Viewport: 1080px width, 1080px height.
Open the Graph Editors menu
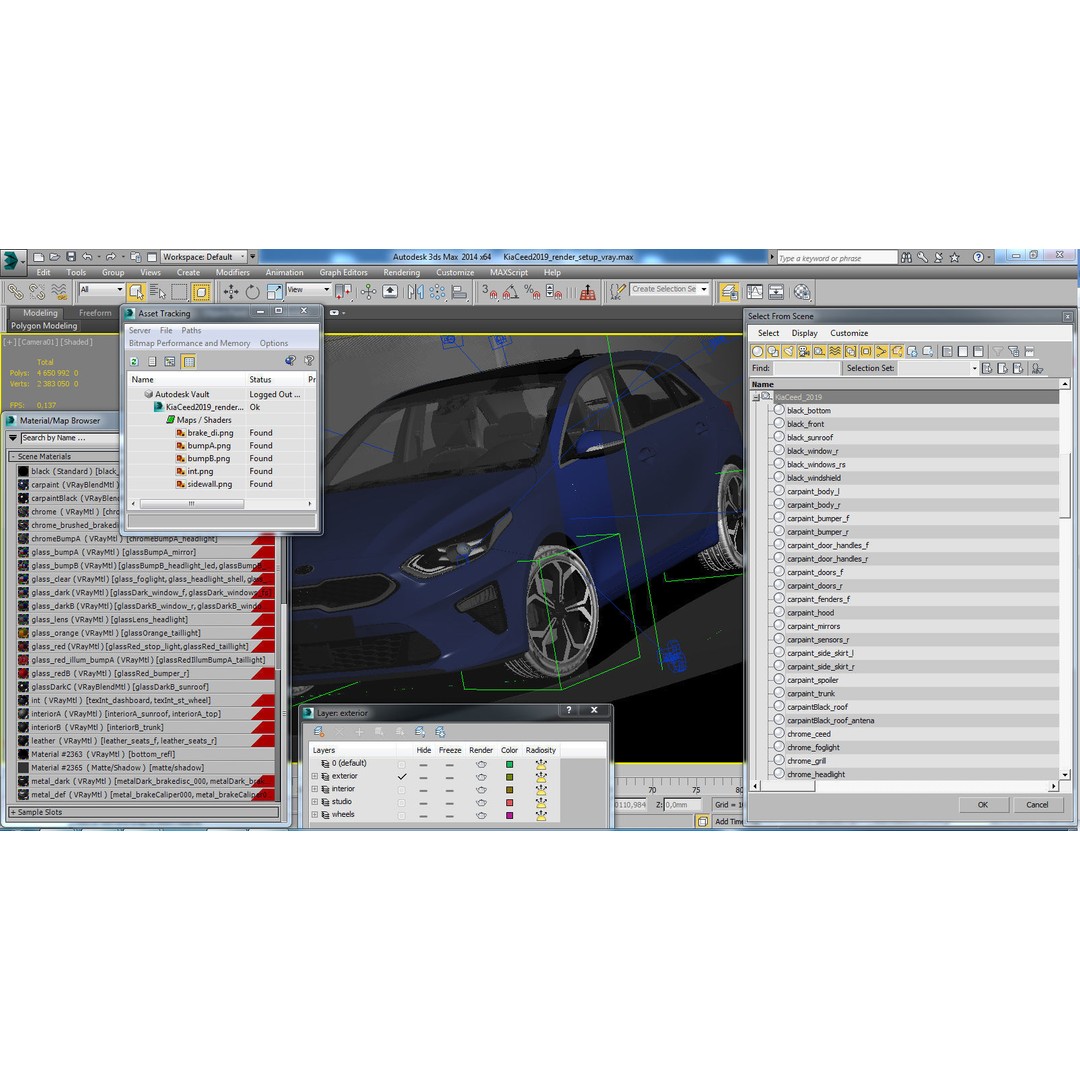point(343,273)
